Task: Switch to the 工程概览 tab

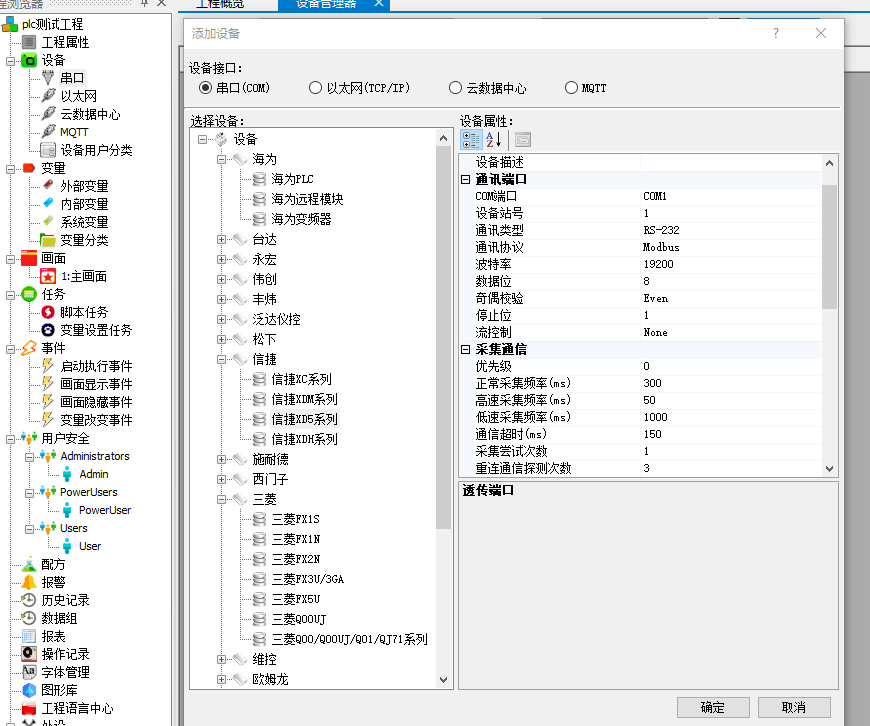Action: pos(220,4)
